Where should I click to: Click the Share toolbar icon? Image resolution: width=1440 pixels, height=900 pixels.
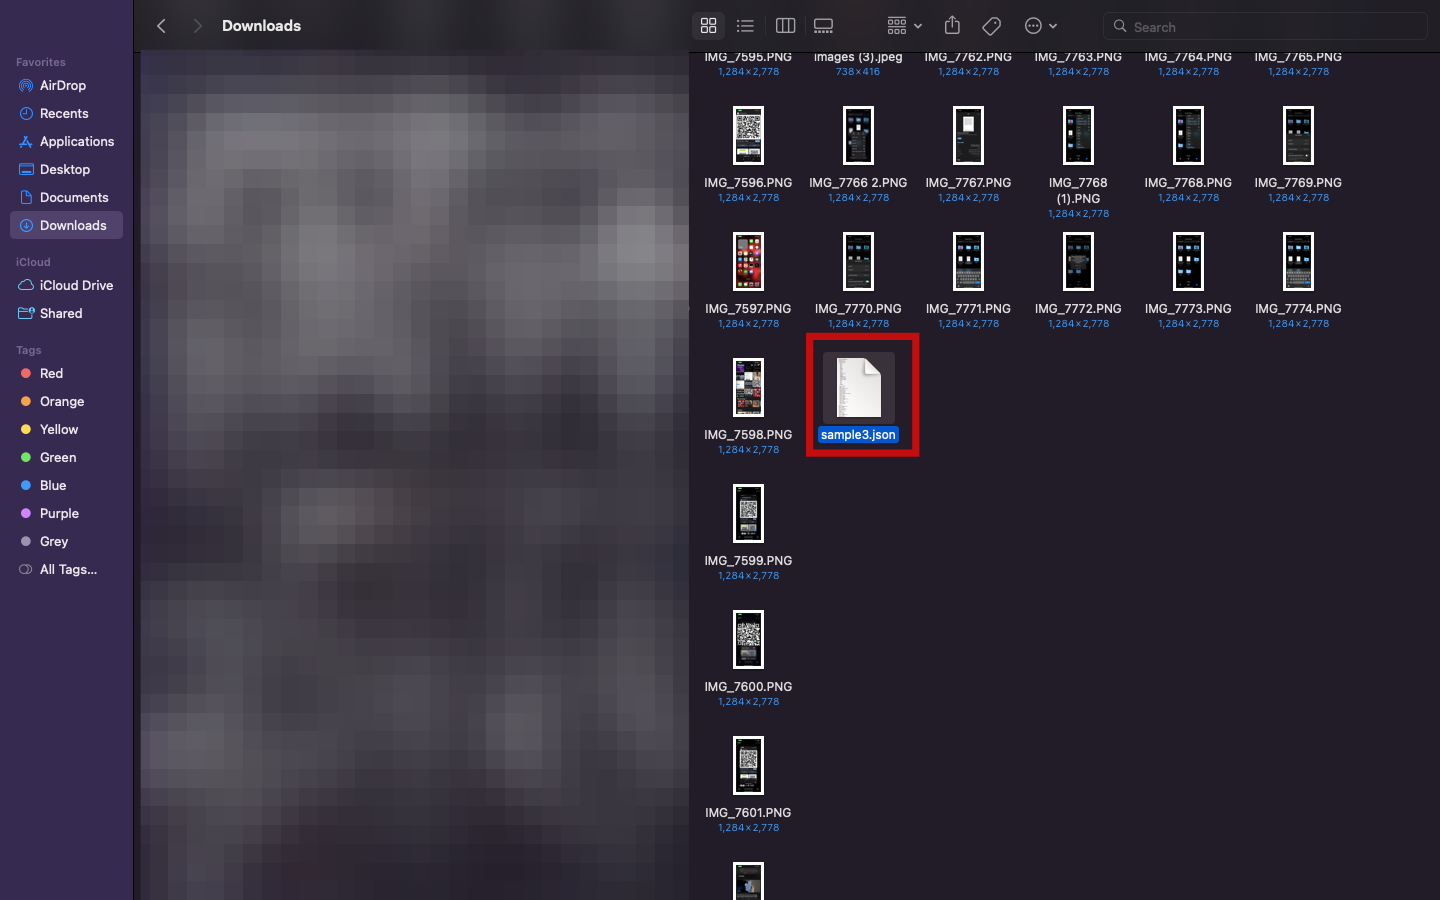(952, 26)
